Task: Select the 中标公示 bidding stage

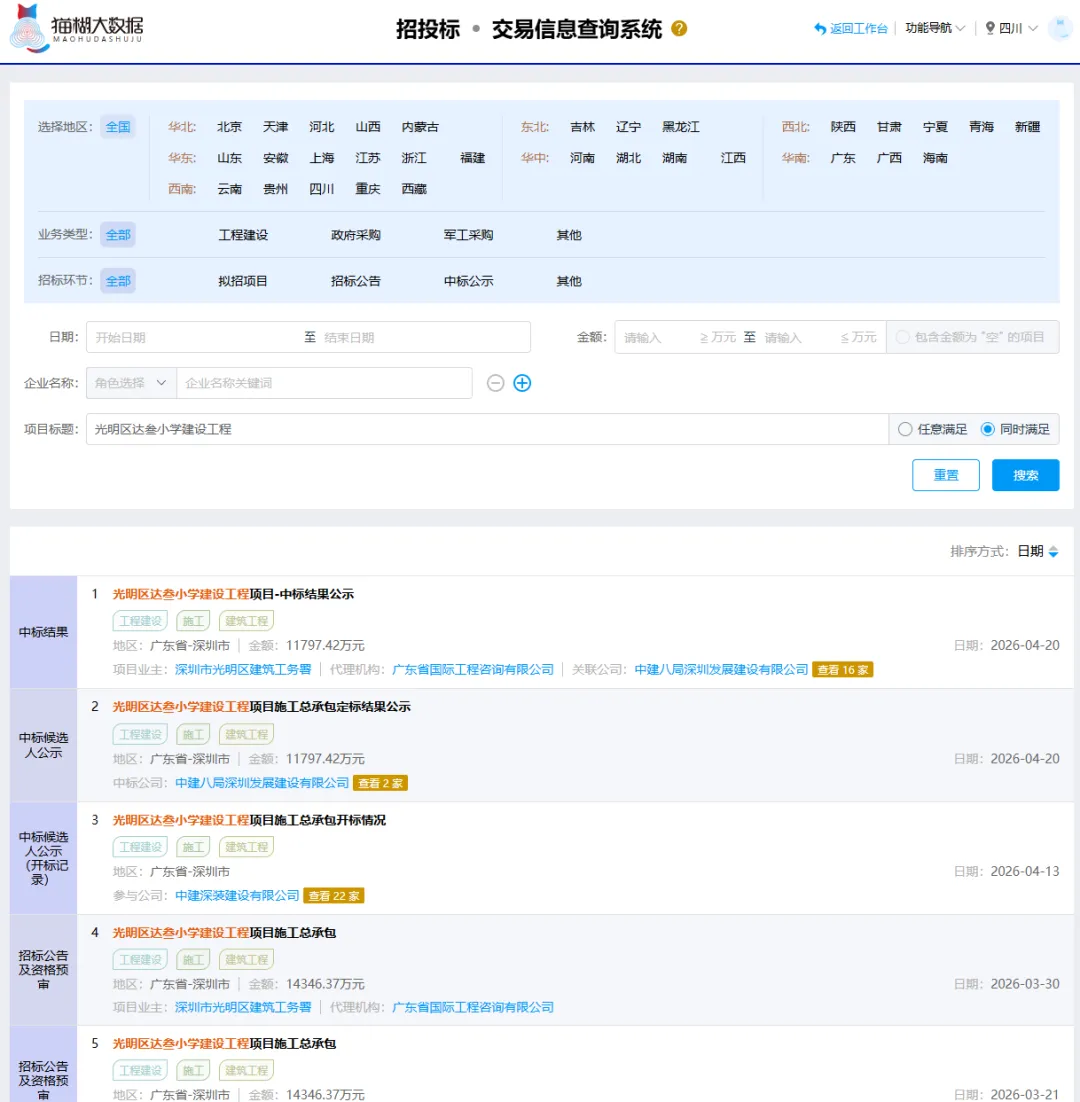Action: [468, 281]
